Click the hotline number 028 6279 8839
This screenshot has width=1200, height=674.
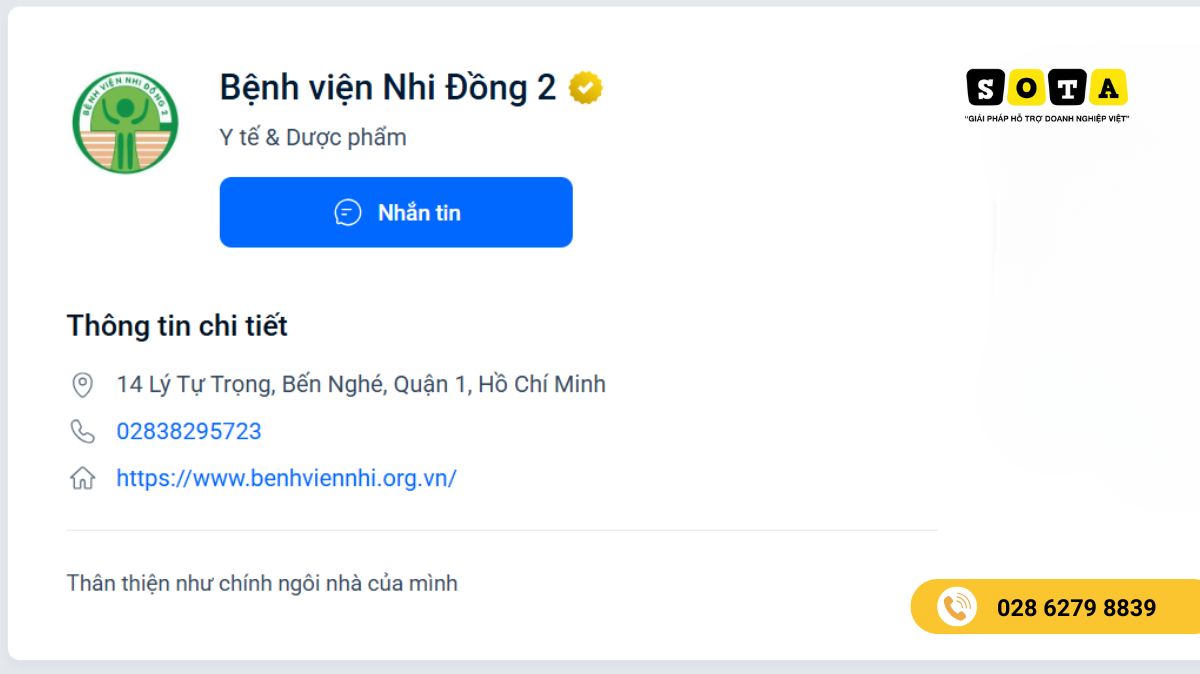(x=1076, y=607)
